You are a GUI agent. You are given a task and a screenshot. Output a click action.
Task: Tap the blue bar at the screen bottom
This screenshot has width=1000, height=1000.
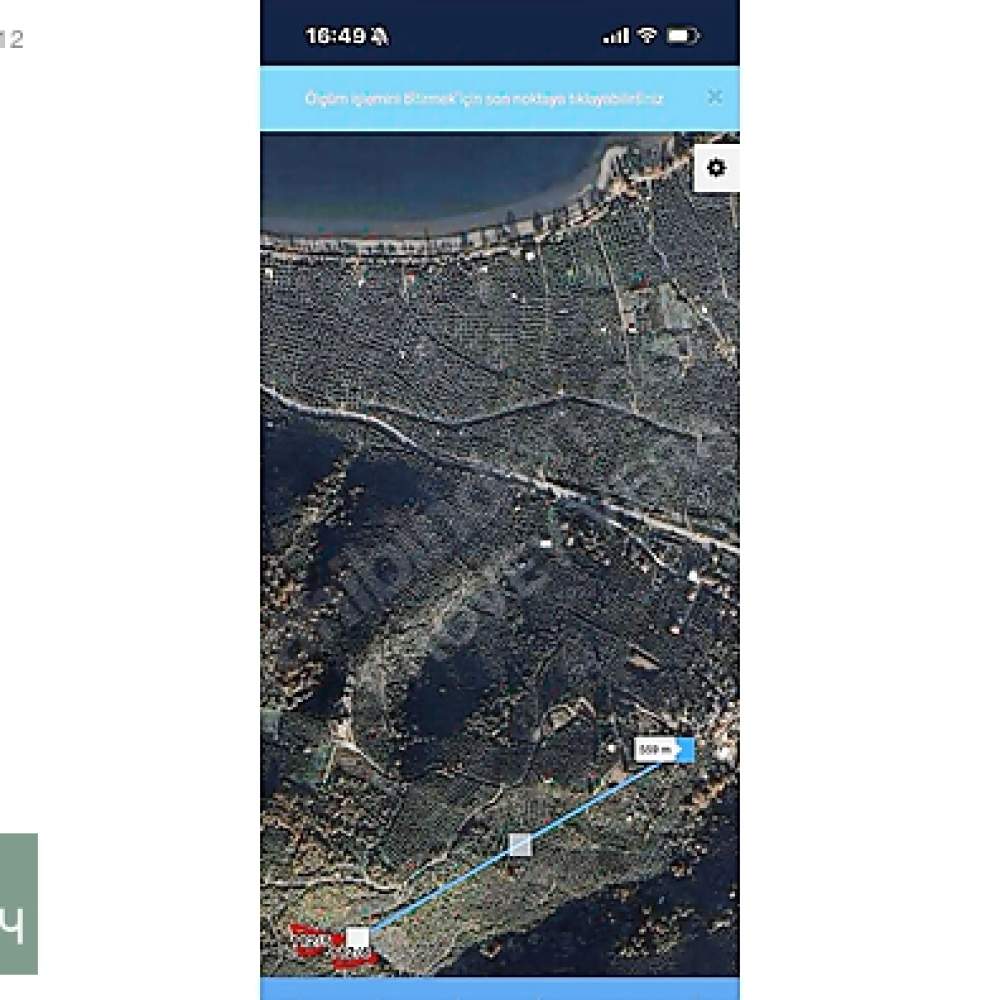tap(500, 989)
